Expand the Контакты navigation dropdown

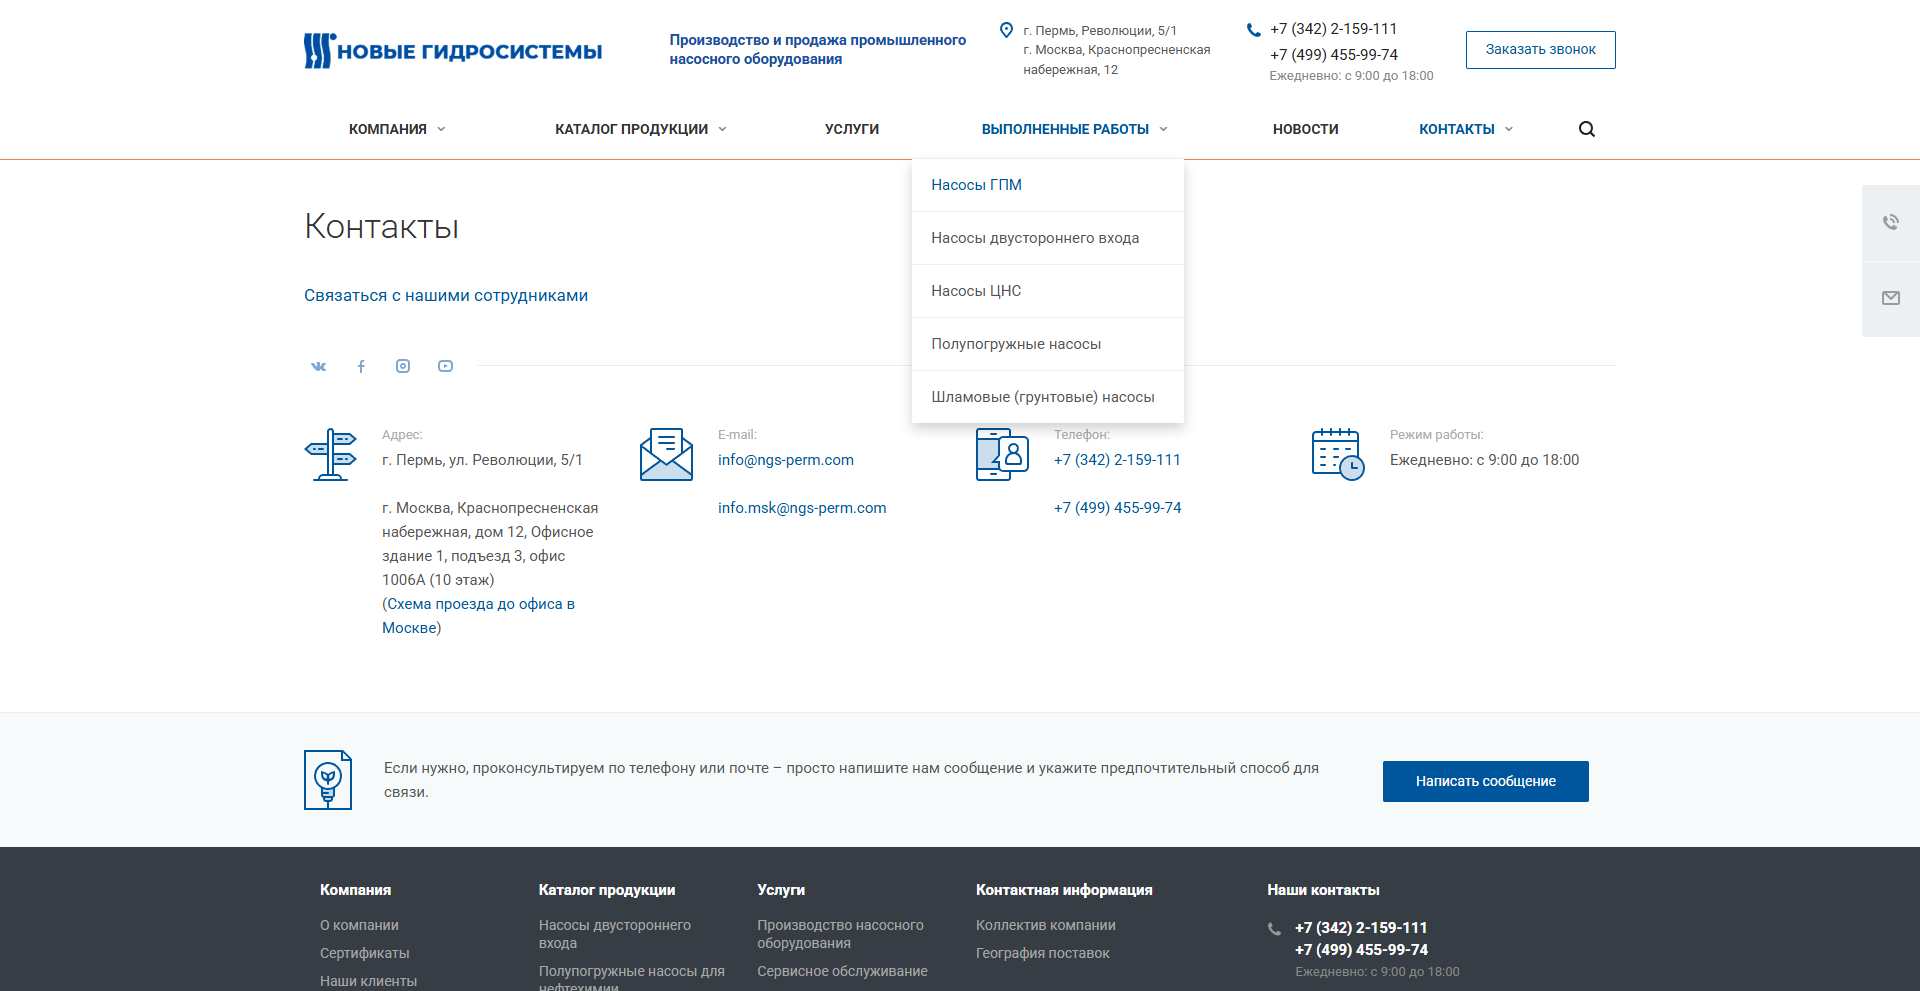click(1465, 129)
